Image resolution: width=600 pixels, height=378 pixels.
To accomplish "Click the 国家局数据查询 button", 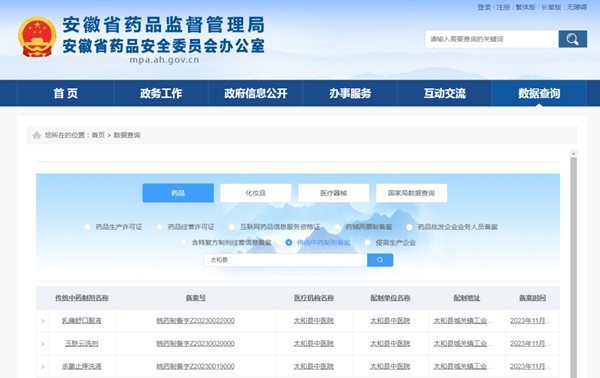I will click(x=411, y=193).
